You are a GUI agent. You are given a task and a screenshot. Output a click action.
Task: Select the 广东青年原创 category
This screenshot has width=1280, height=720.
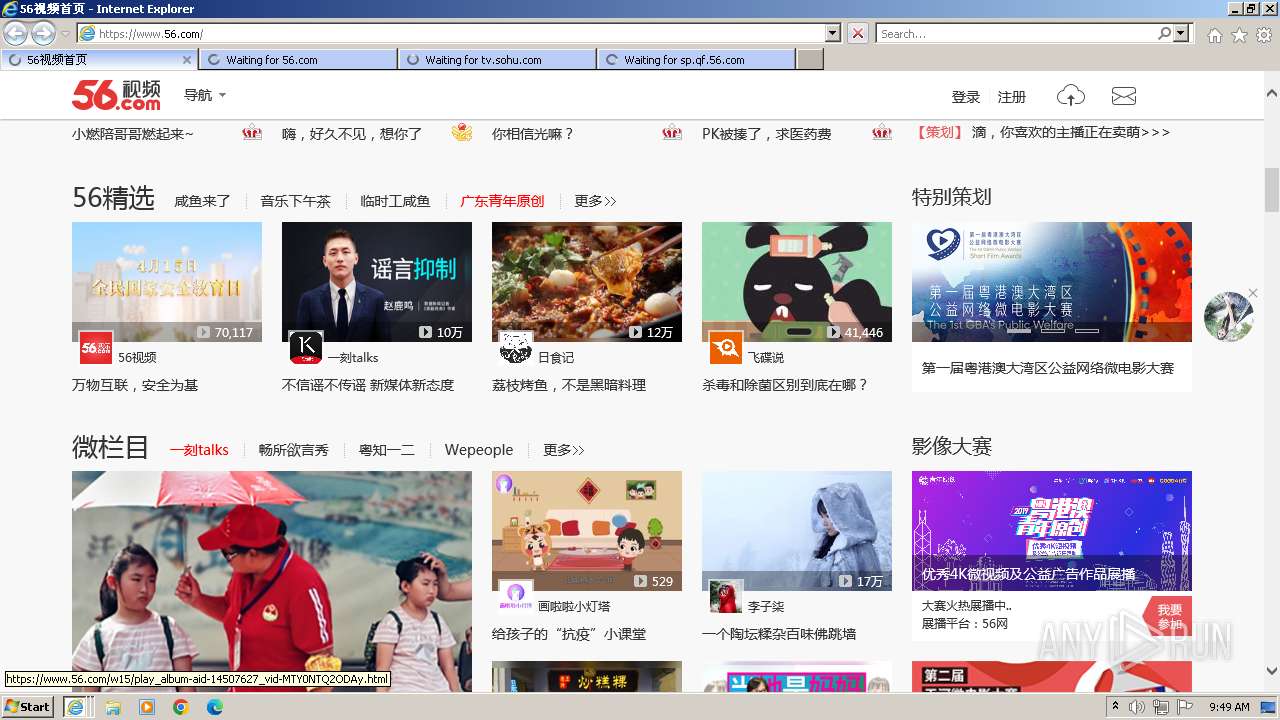[x=502, y=201]
